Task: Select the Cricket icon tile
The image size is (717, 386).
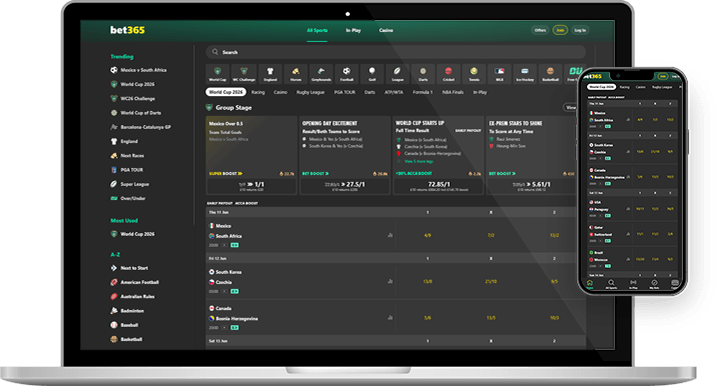Action: pyautogui.click(x=449, y=74)
